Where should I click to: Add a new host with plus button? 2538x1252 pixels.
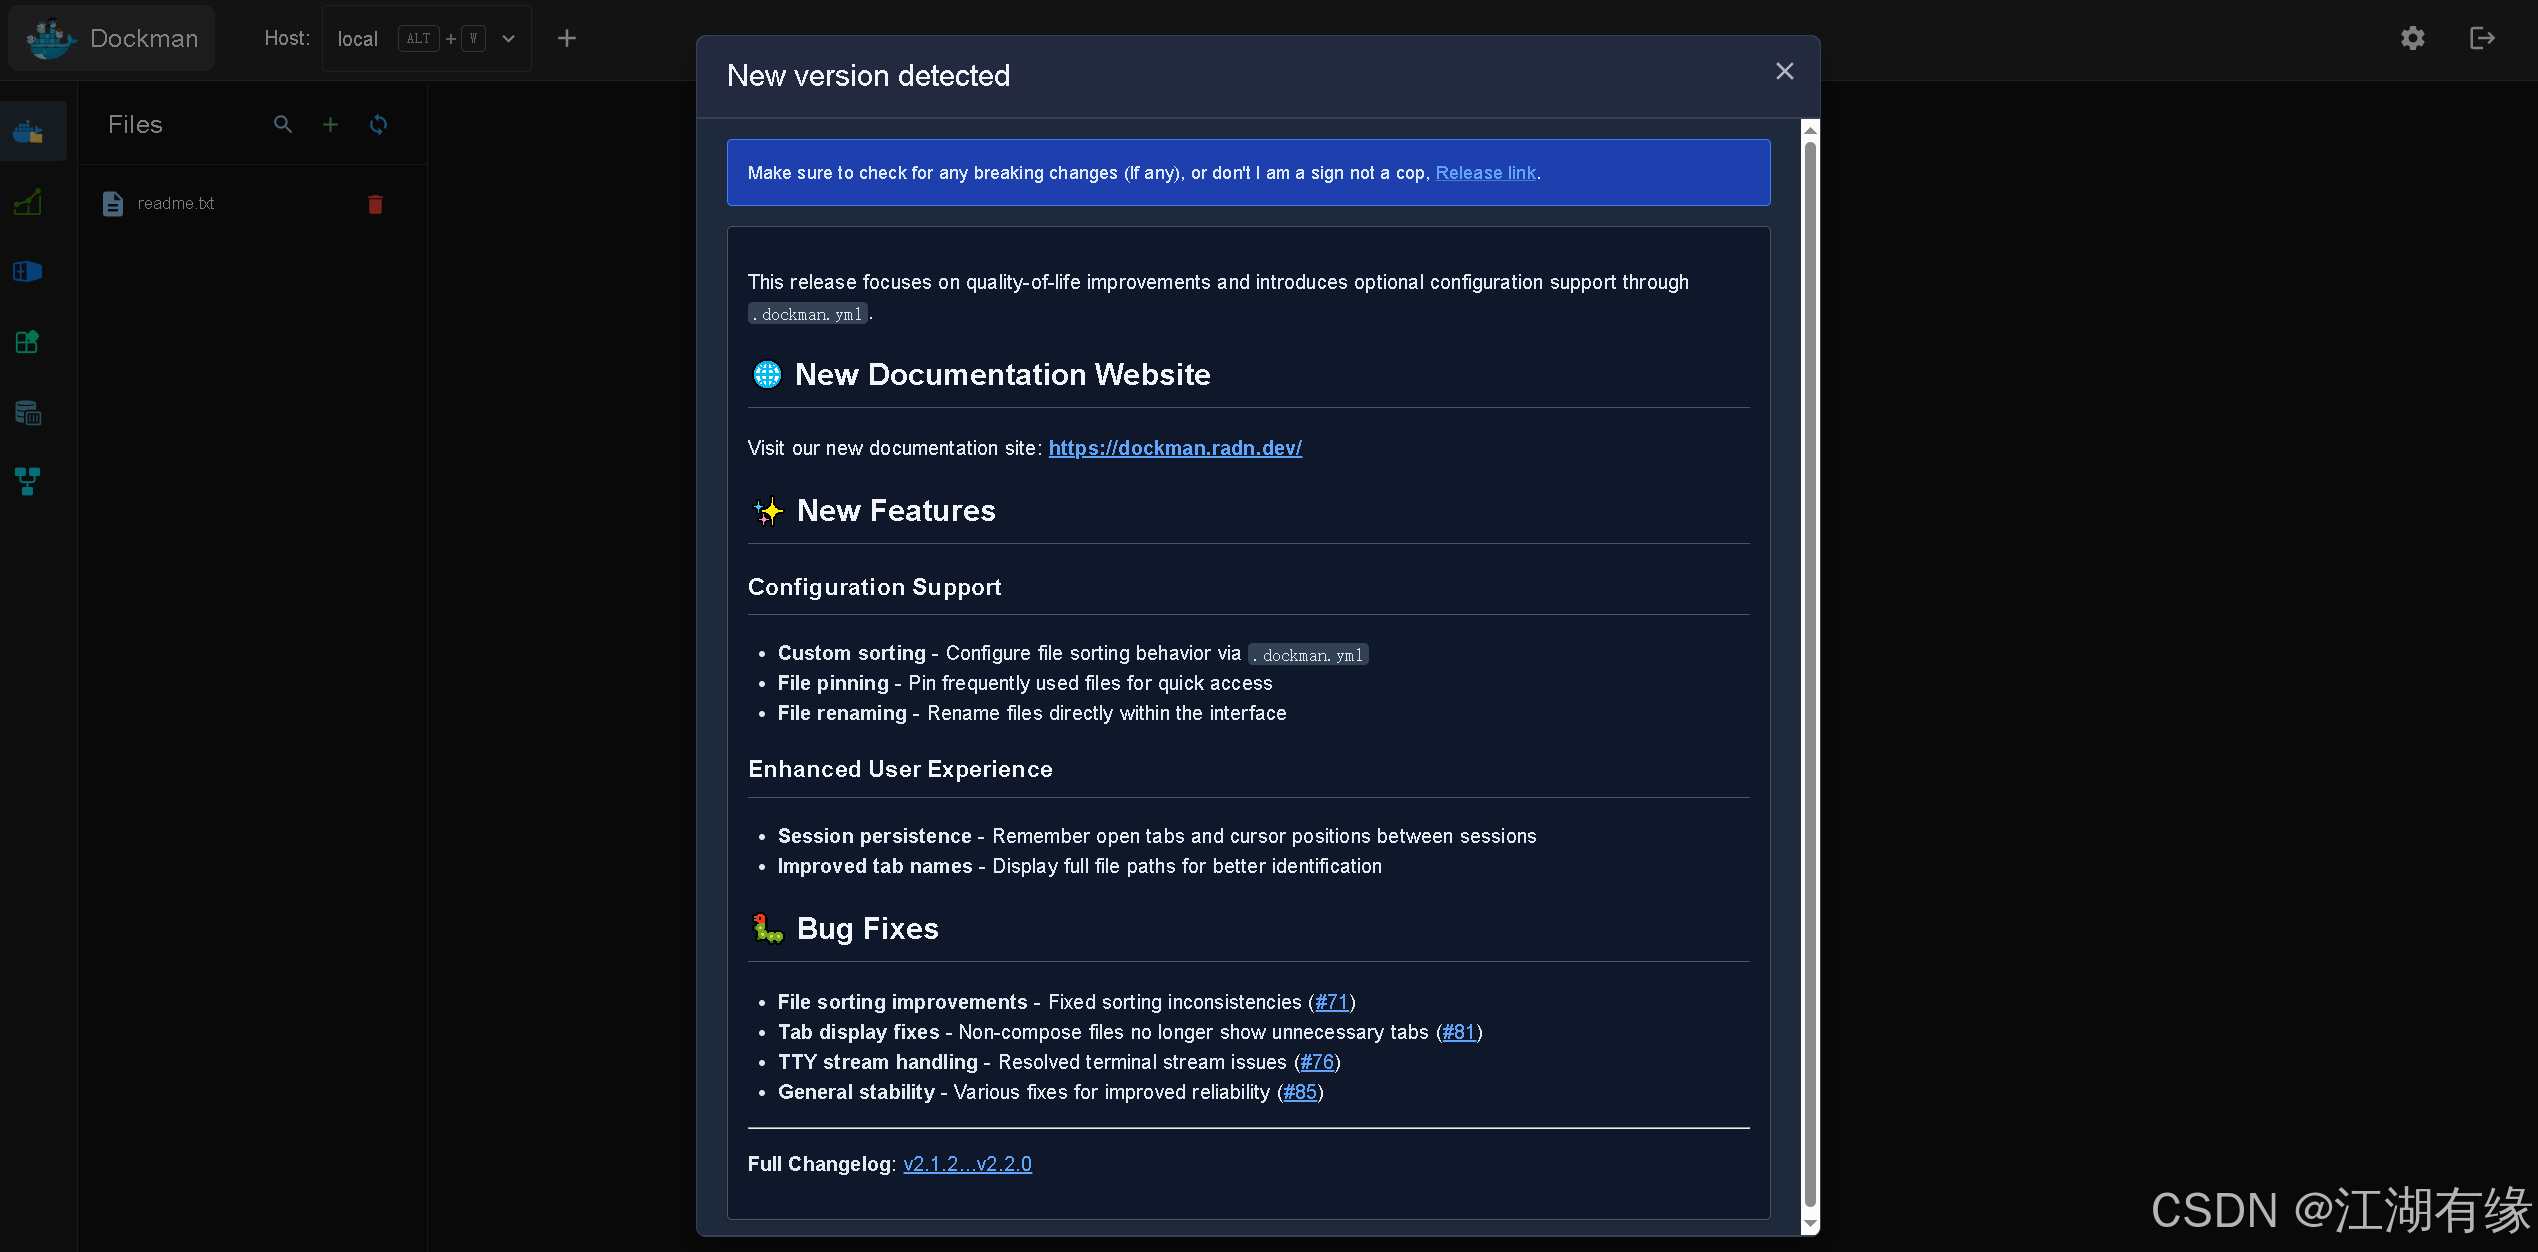[x=567, y=38]
